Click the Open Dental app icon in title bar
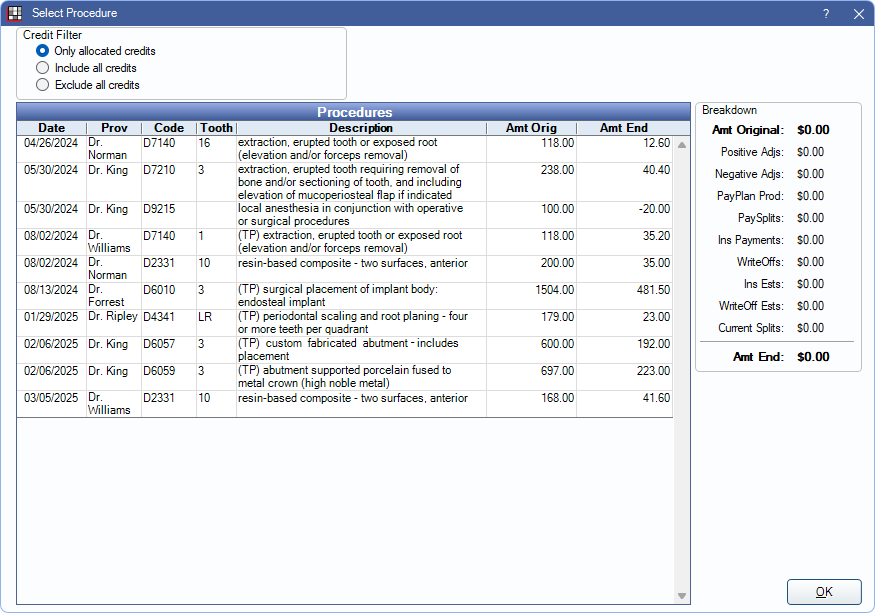This screenshot has height=613, width=875. [15, 13]
